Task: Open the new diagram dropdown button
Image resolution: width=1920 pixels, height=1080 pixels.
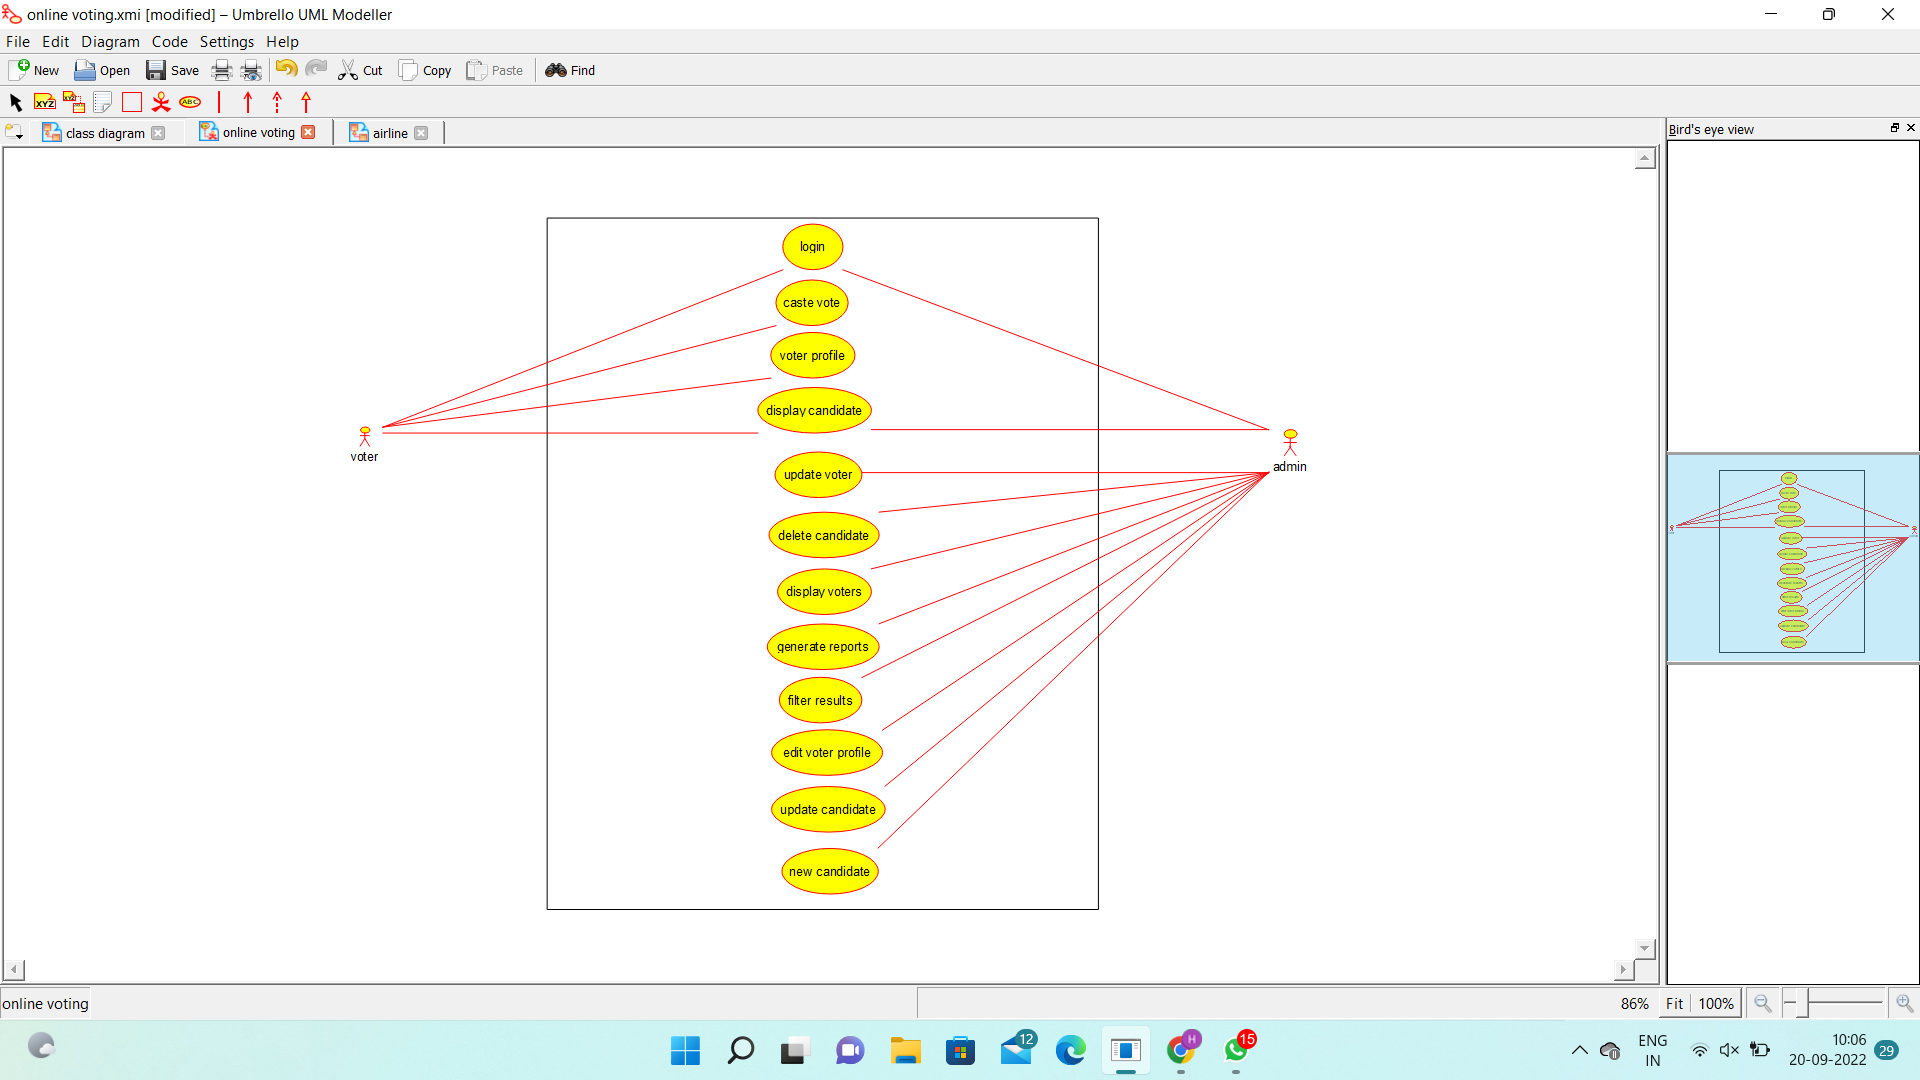Action: click(x=14, y=133)
